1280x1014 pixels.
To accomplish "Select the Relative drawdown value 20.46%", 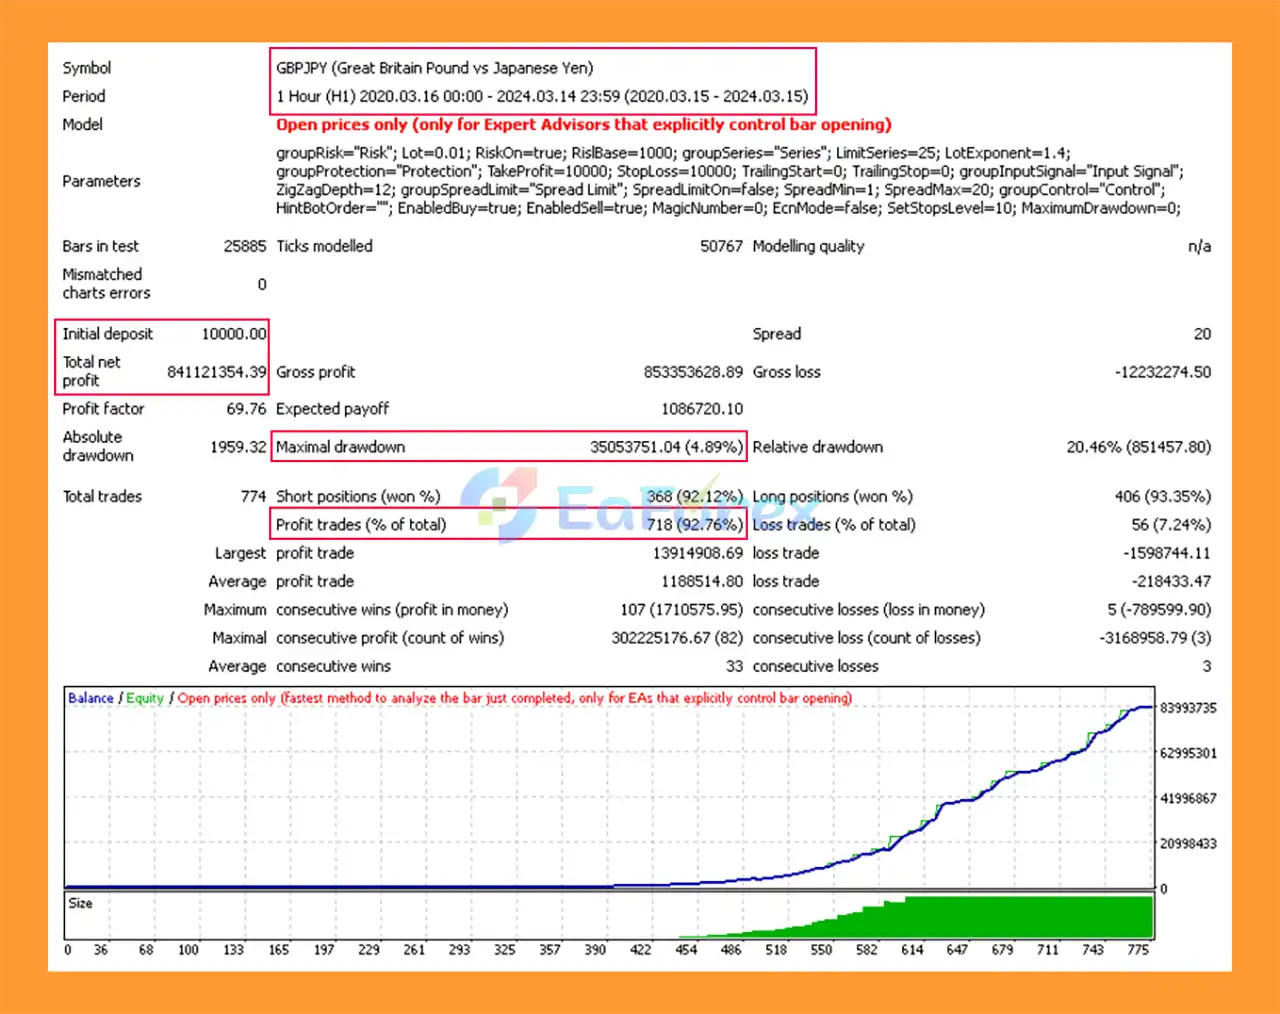I will pyautogui.click(x=1138, y=447).
